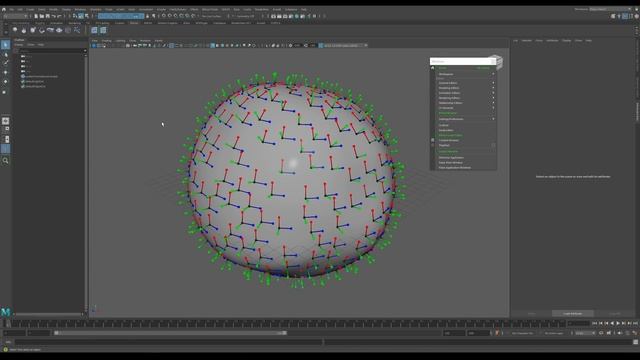Click first sphere-like icon on the shelf
Viewport: 640px width, 360px height.
[15, 30]
